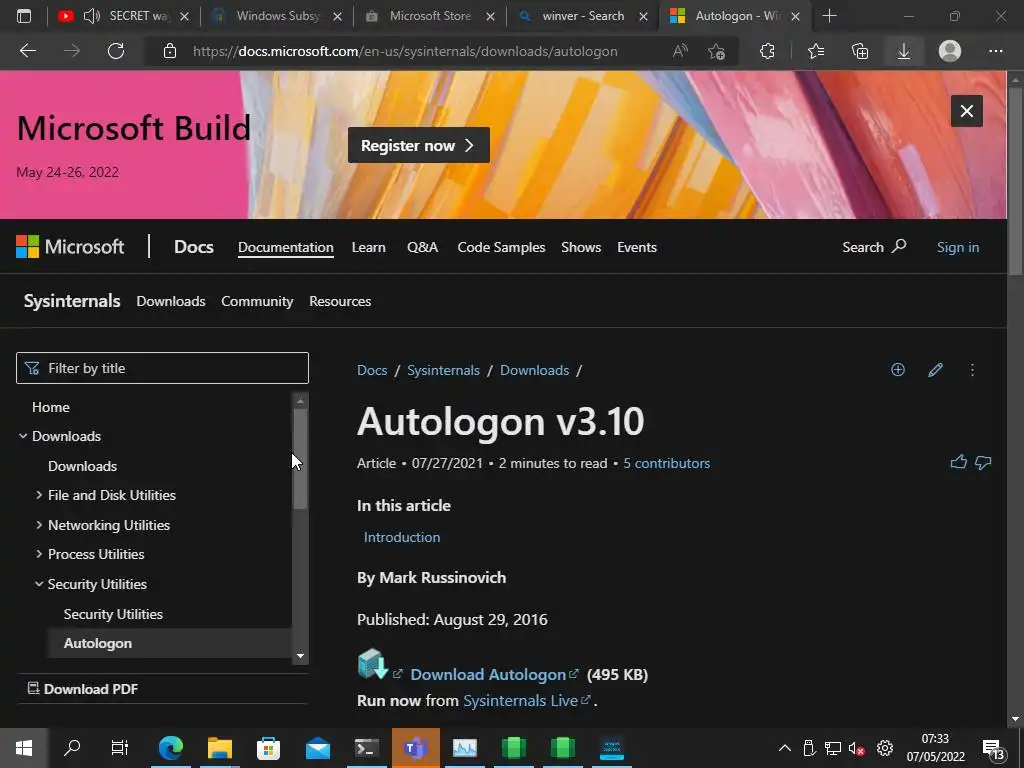Open the notification center icon

point(993,749)
